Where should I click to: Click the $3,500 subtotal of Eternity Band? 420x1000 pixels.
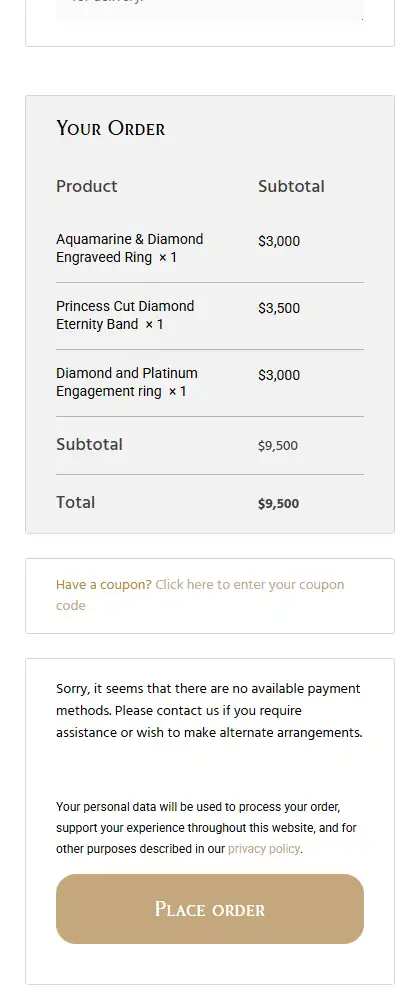[279, 308]
